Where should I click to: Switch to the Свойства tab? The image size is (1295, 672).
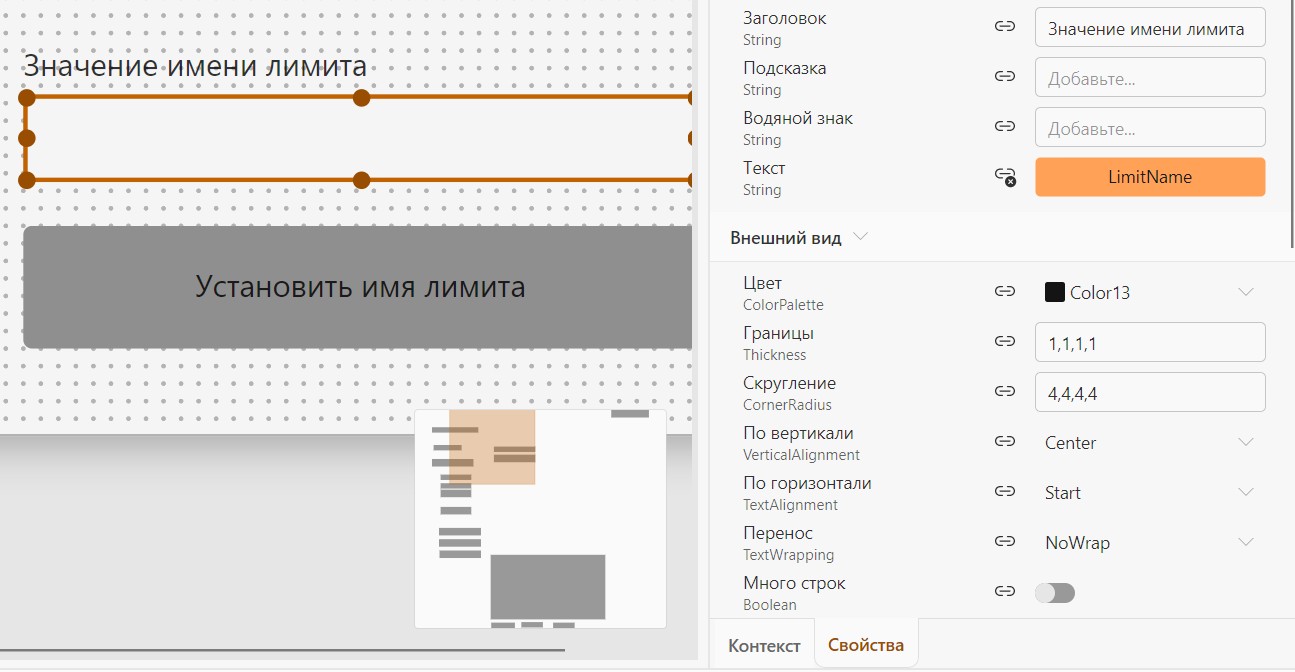pyautogui.click(x=866, y=645)
